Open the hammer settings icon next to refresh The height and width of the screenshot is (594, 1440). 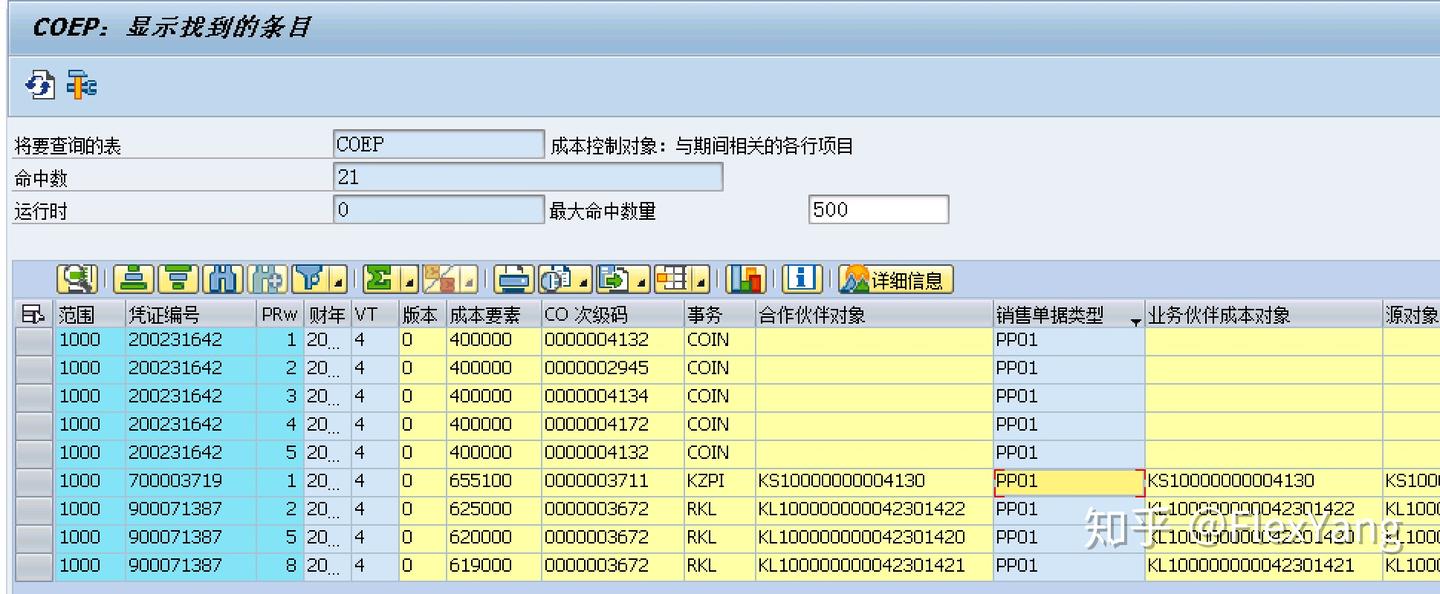[x=80, y=86]
